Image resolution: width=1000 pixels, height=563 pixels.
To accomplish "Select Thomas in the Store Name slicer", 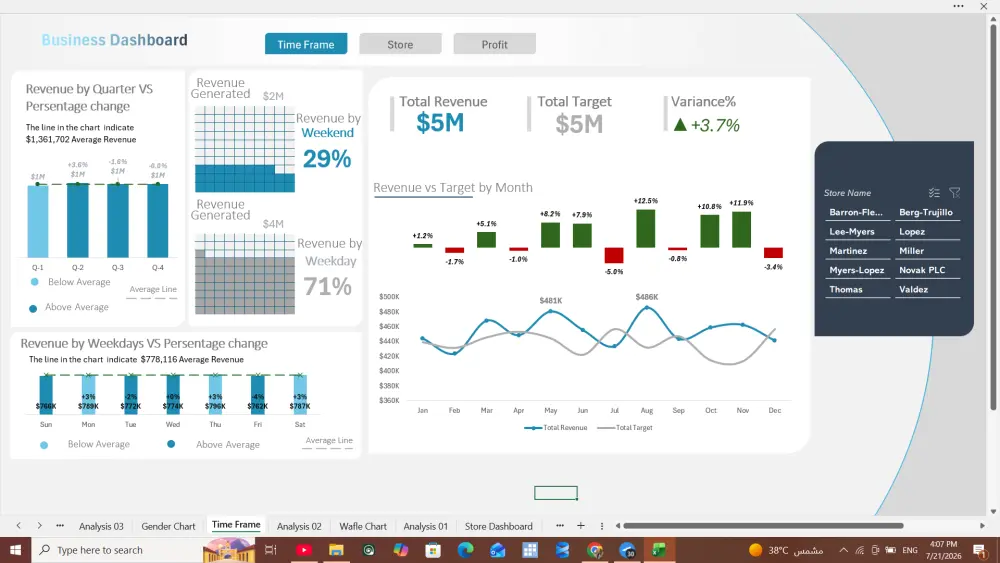I will 856,289.
